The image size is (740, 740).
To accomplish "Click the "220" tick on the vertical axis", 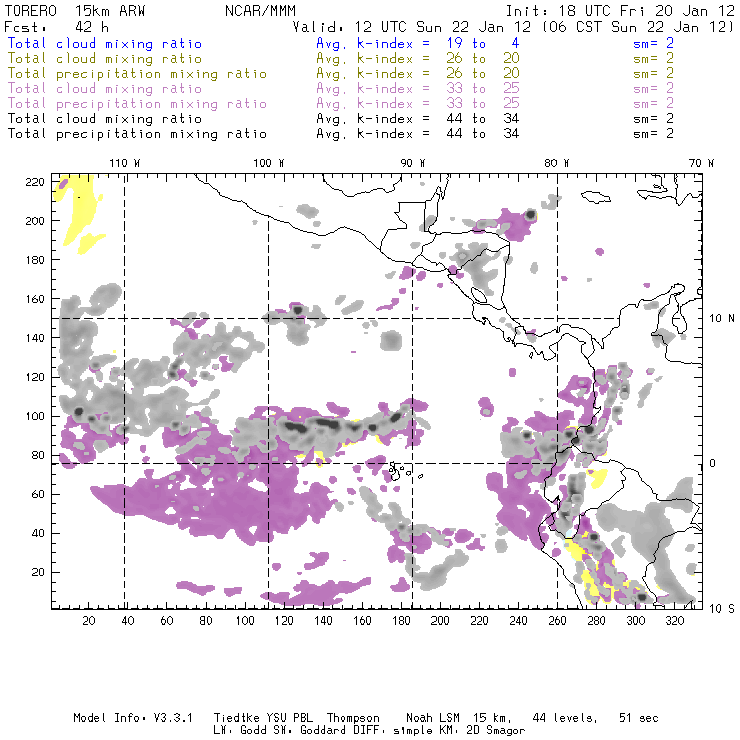I will (x=35, y=182).
